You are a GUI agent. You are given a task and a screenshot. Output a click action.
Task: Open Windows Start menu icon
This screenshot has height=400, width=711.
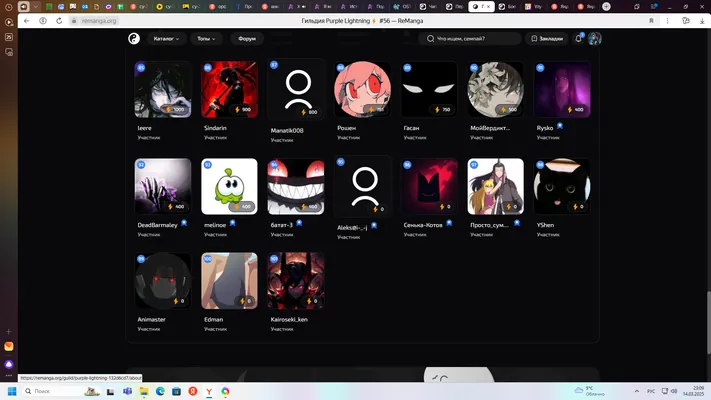[x=12, y=391]
